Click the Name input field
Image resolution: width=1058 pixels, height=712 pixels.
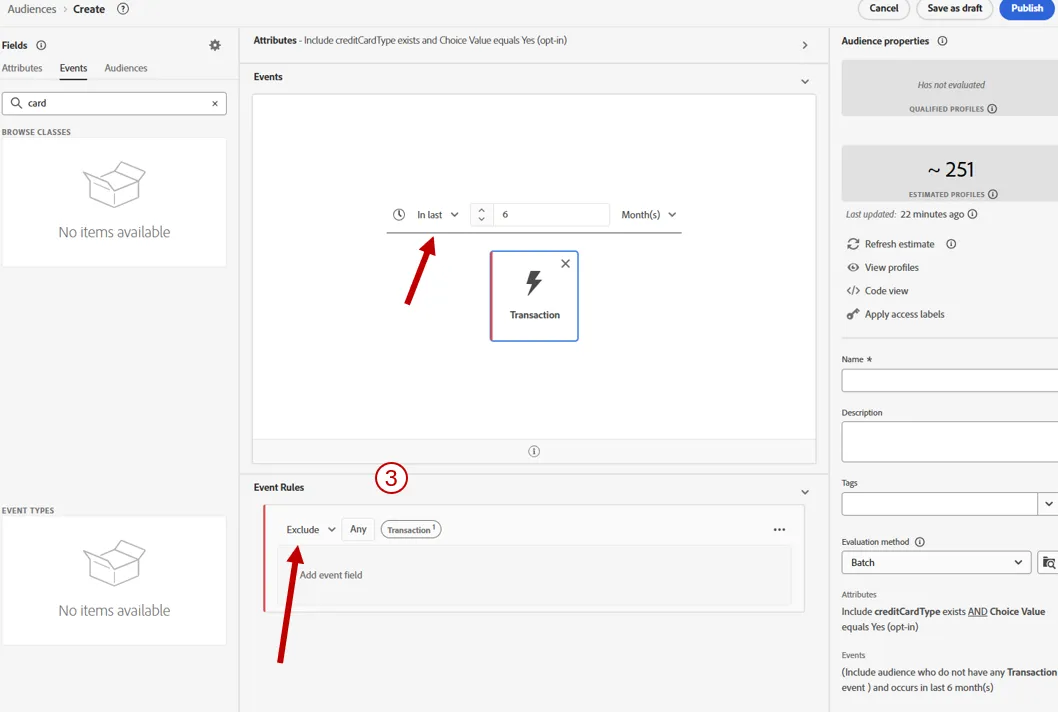[x=949, y=381]
